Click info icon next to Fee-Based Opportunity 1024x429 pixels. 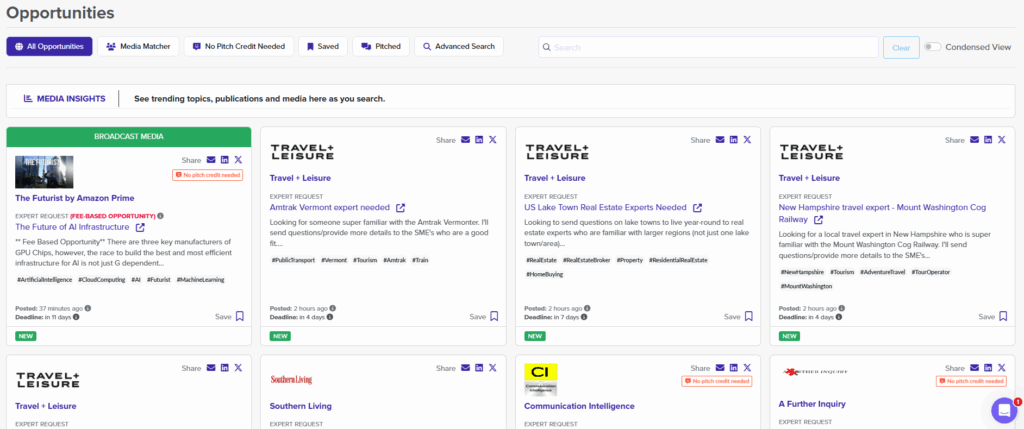pyautogui.click(x=160, y=215)
